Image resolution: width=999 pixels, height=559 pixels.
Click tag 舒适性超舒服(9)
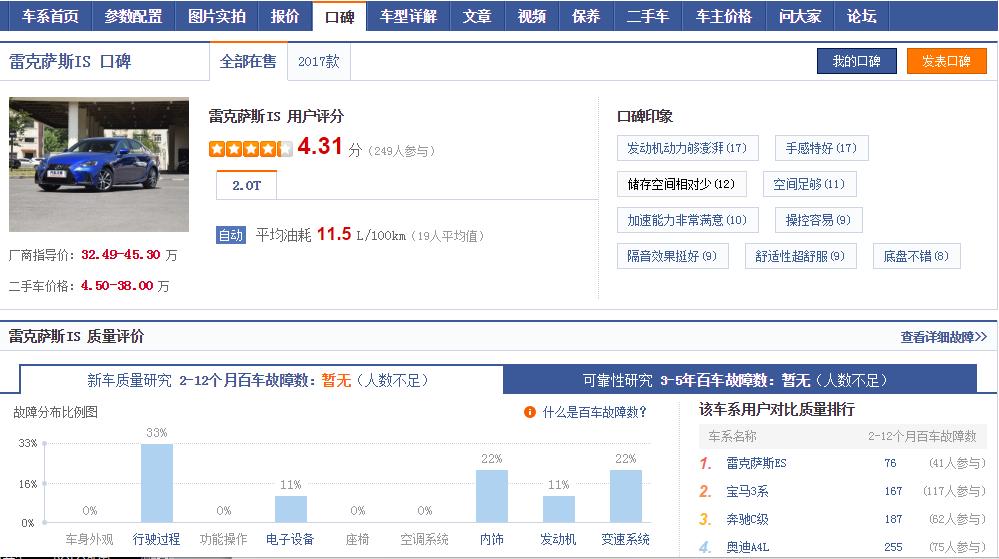pos(800,256)
